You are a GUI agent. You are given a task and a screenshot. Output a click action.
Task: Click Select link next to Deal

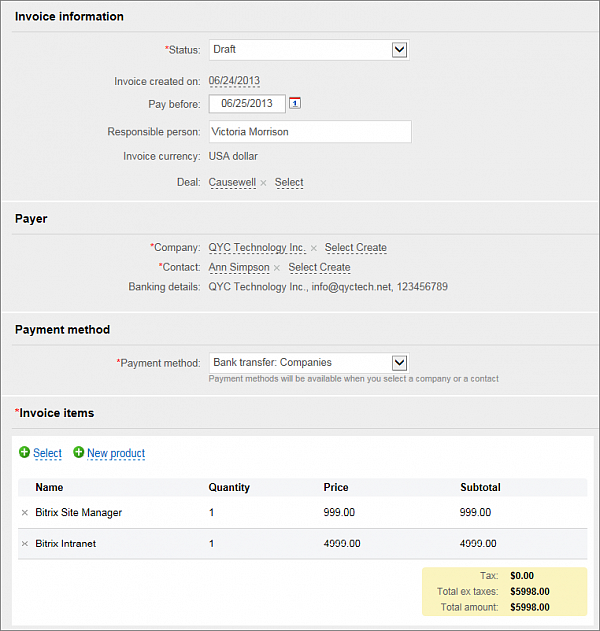289,183
